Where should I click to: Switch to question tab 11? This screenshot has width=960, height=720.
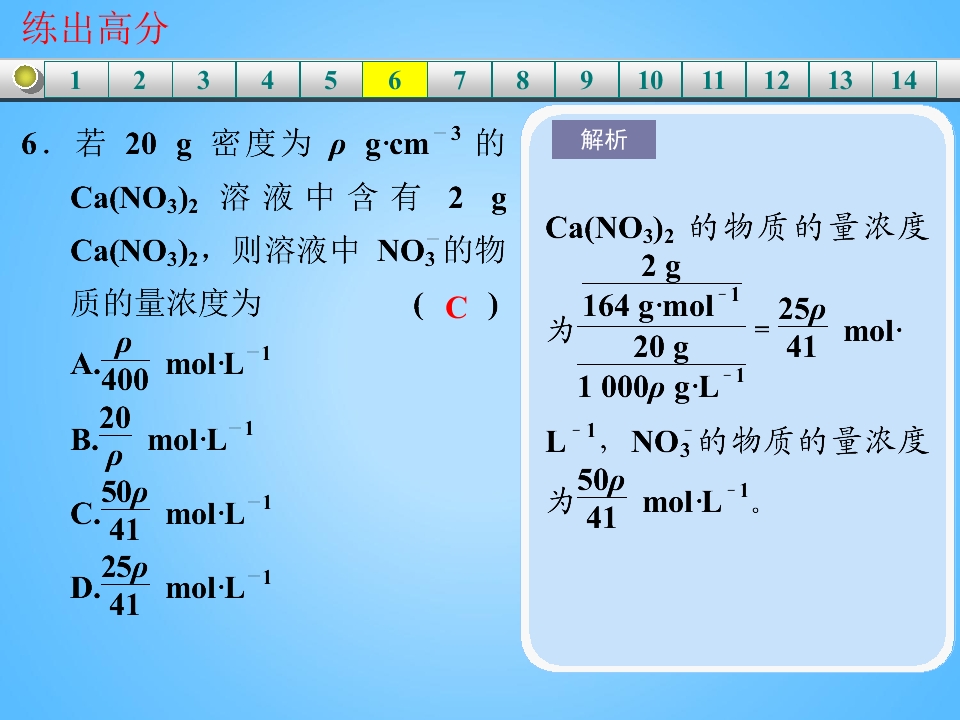[714, 80]
